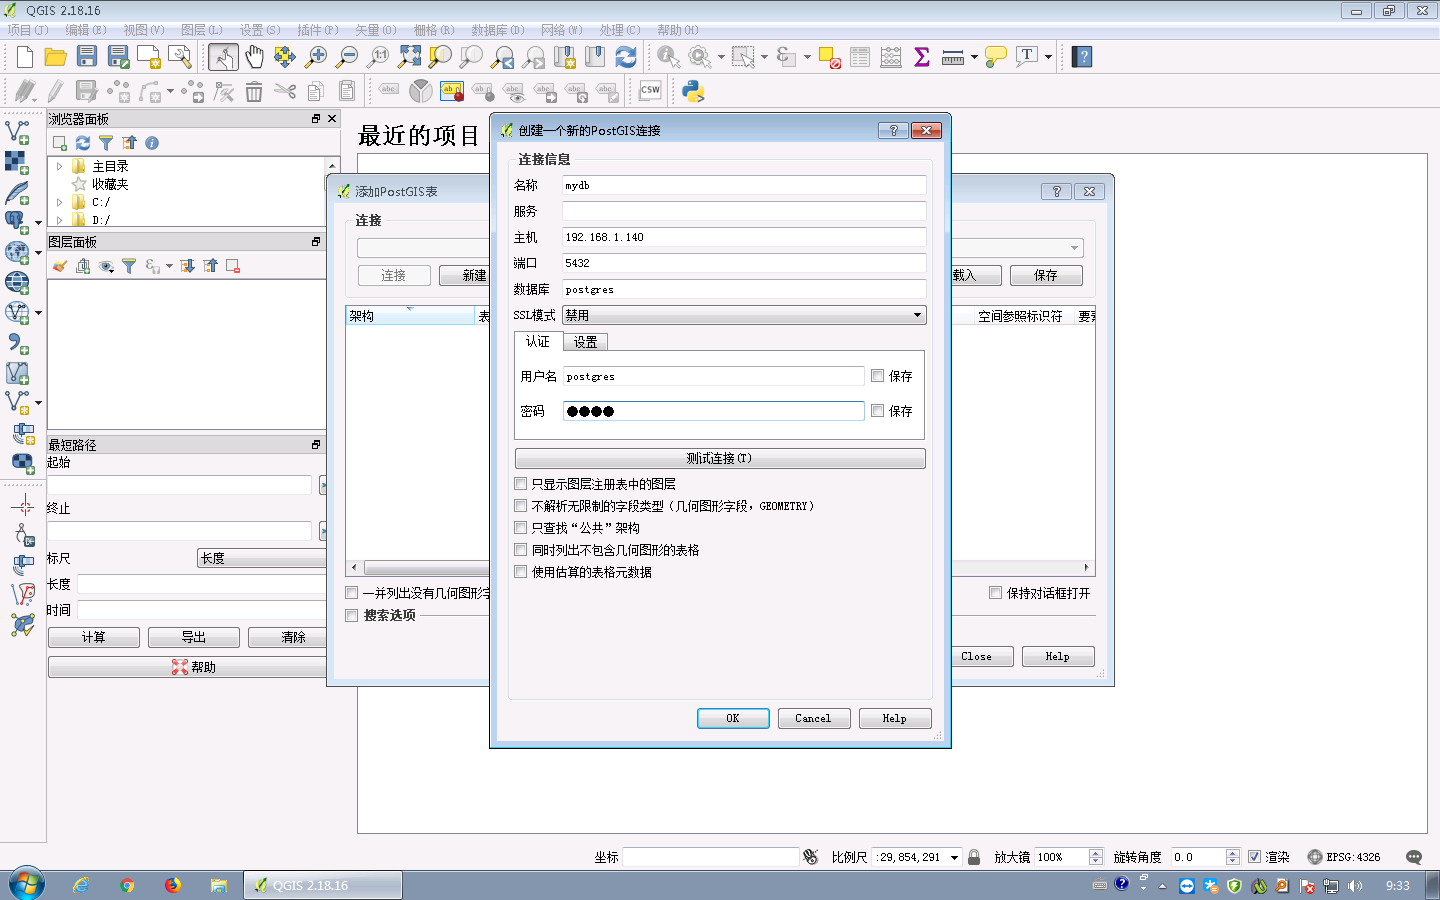The height and width of the screenshot is (900, 1440).
Task: Open the Database menu
Action: (498, 30)
